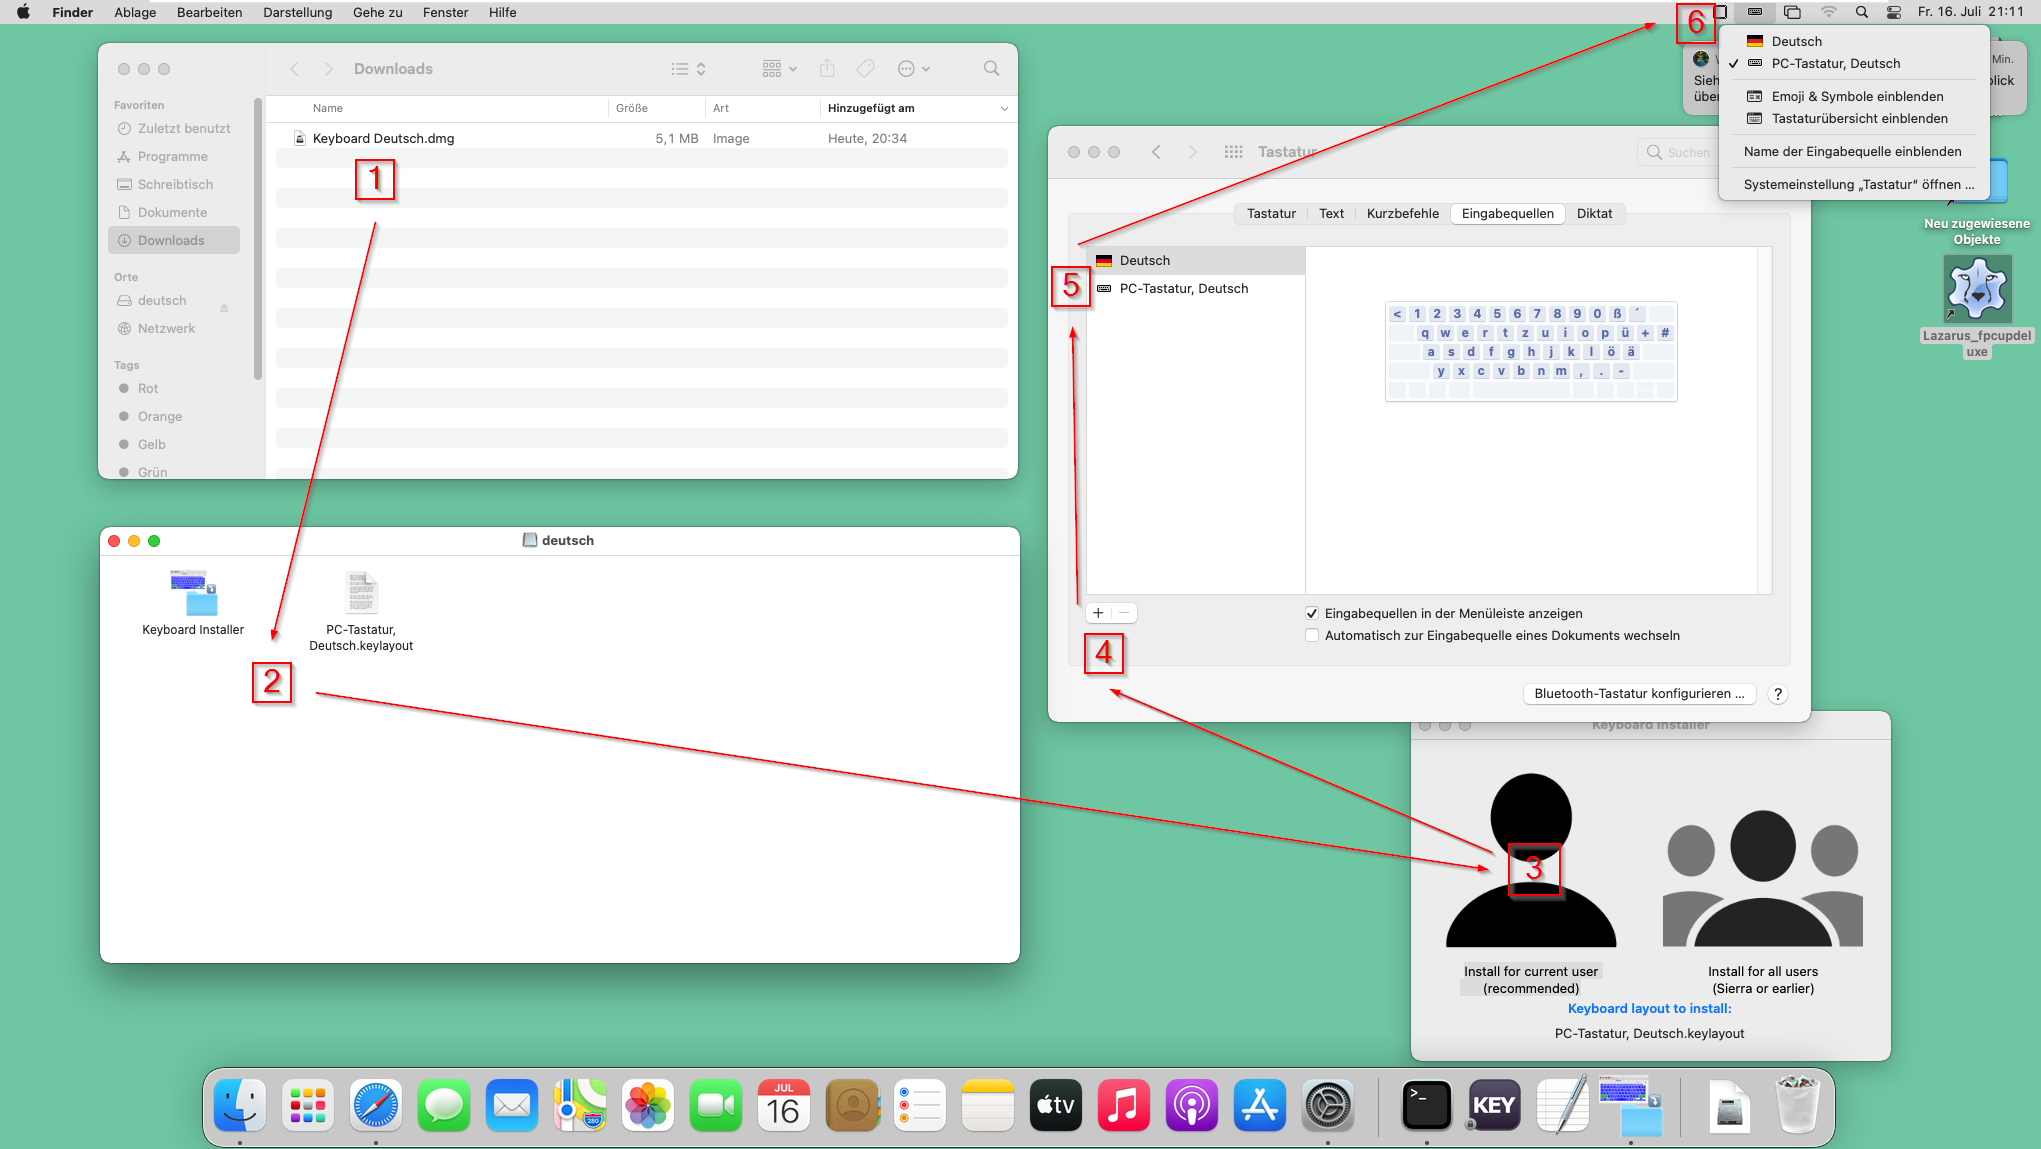Switch to Kurzbefehle tab
Screen dimensions: 2041x1149
pos(1402,213)
